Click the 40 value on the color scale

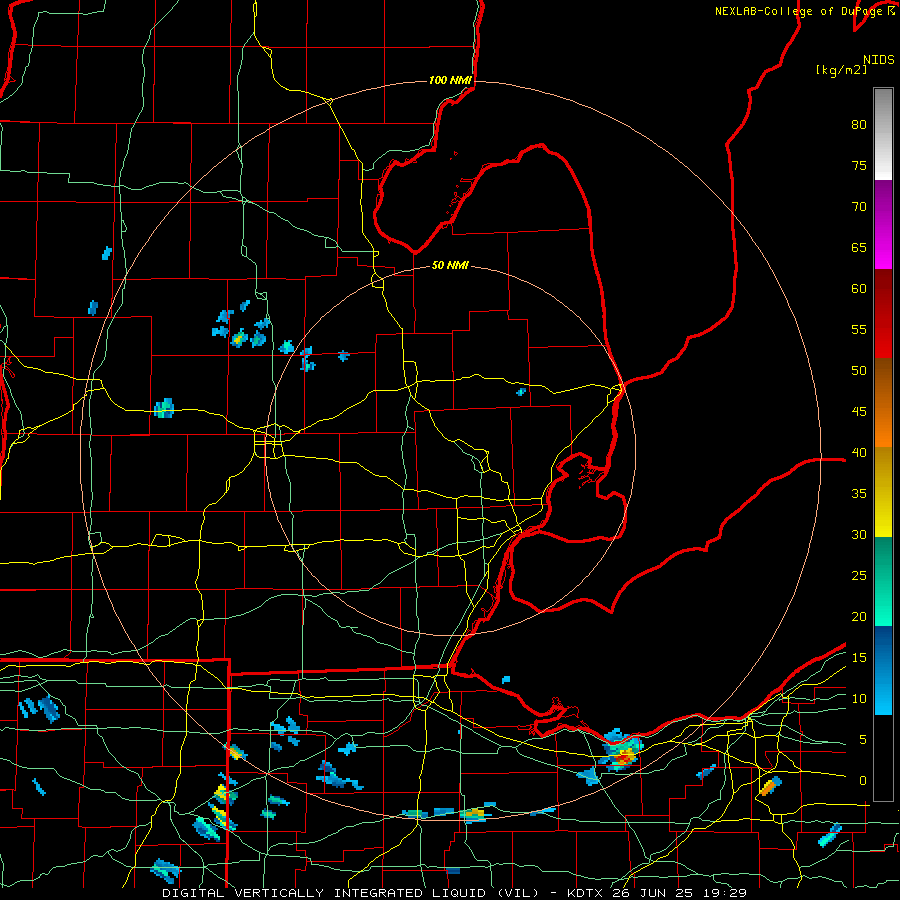859,453
